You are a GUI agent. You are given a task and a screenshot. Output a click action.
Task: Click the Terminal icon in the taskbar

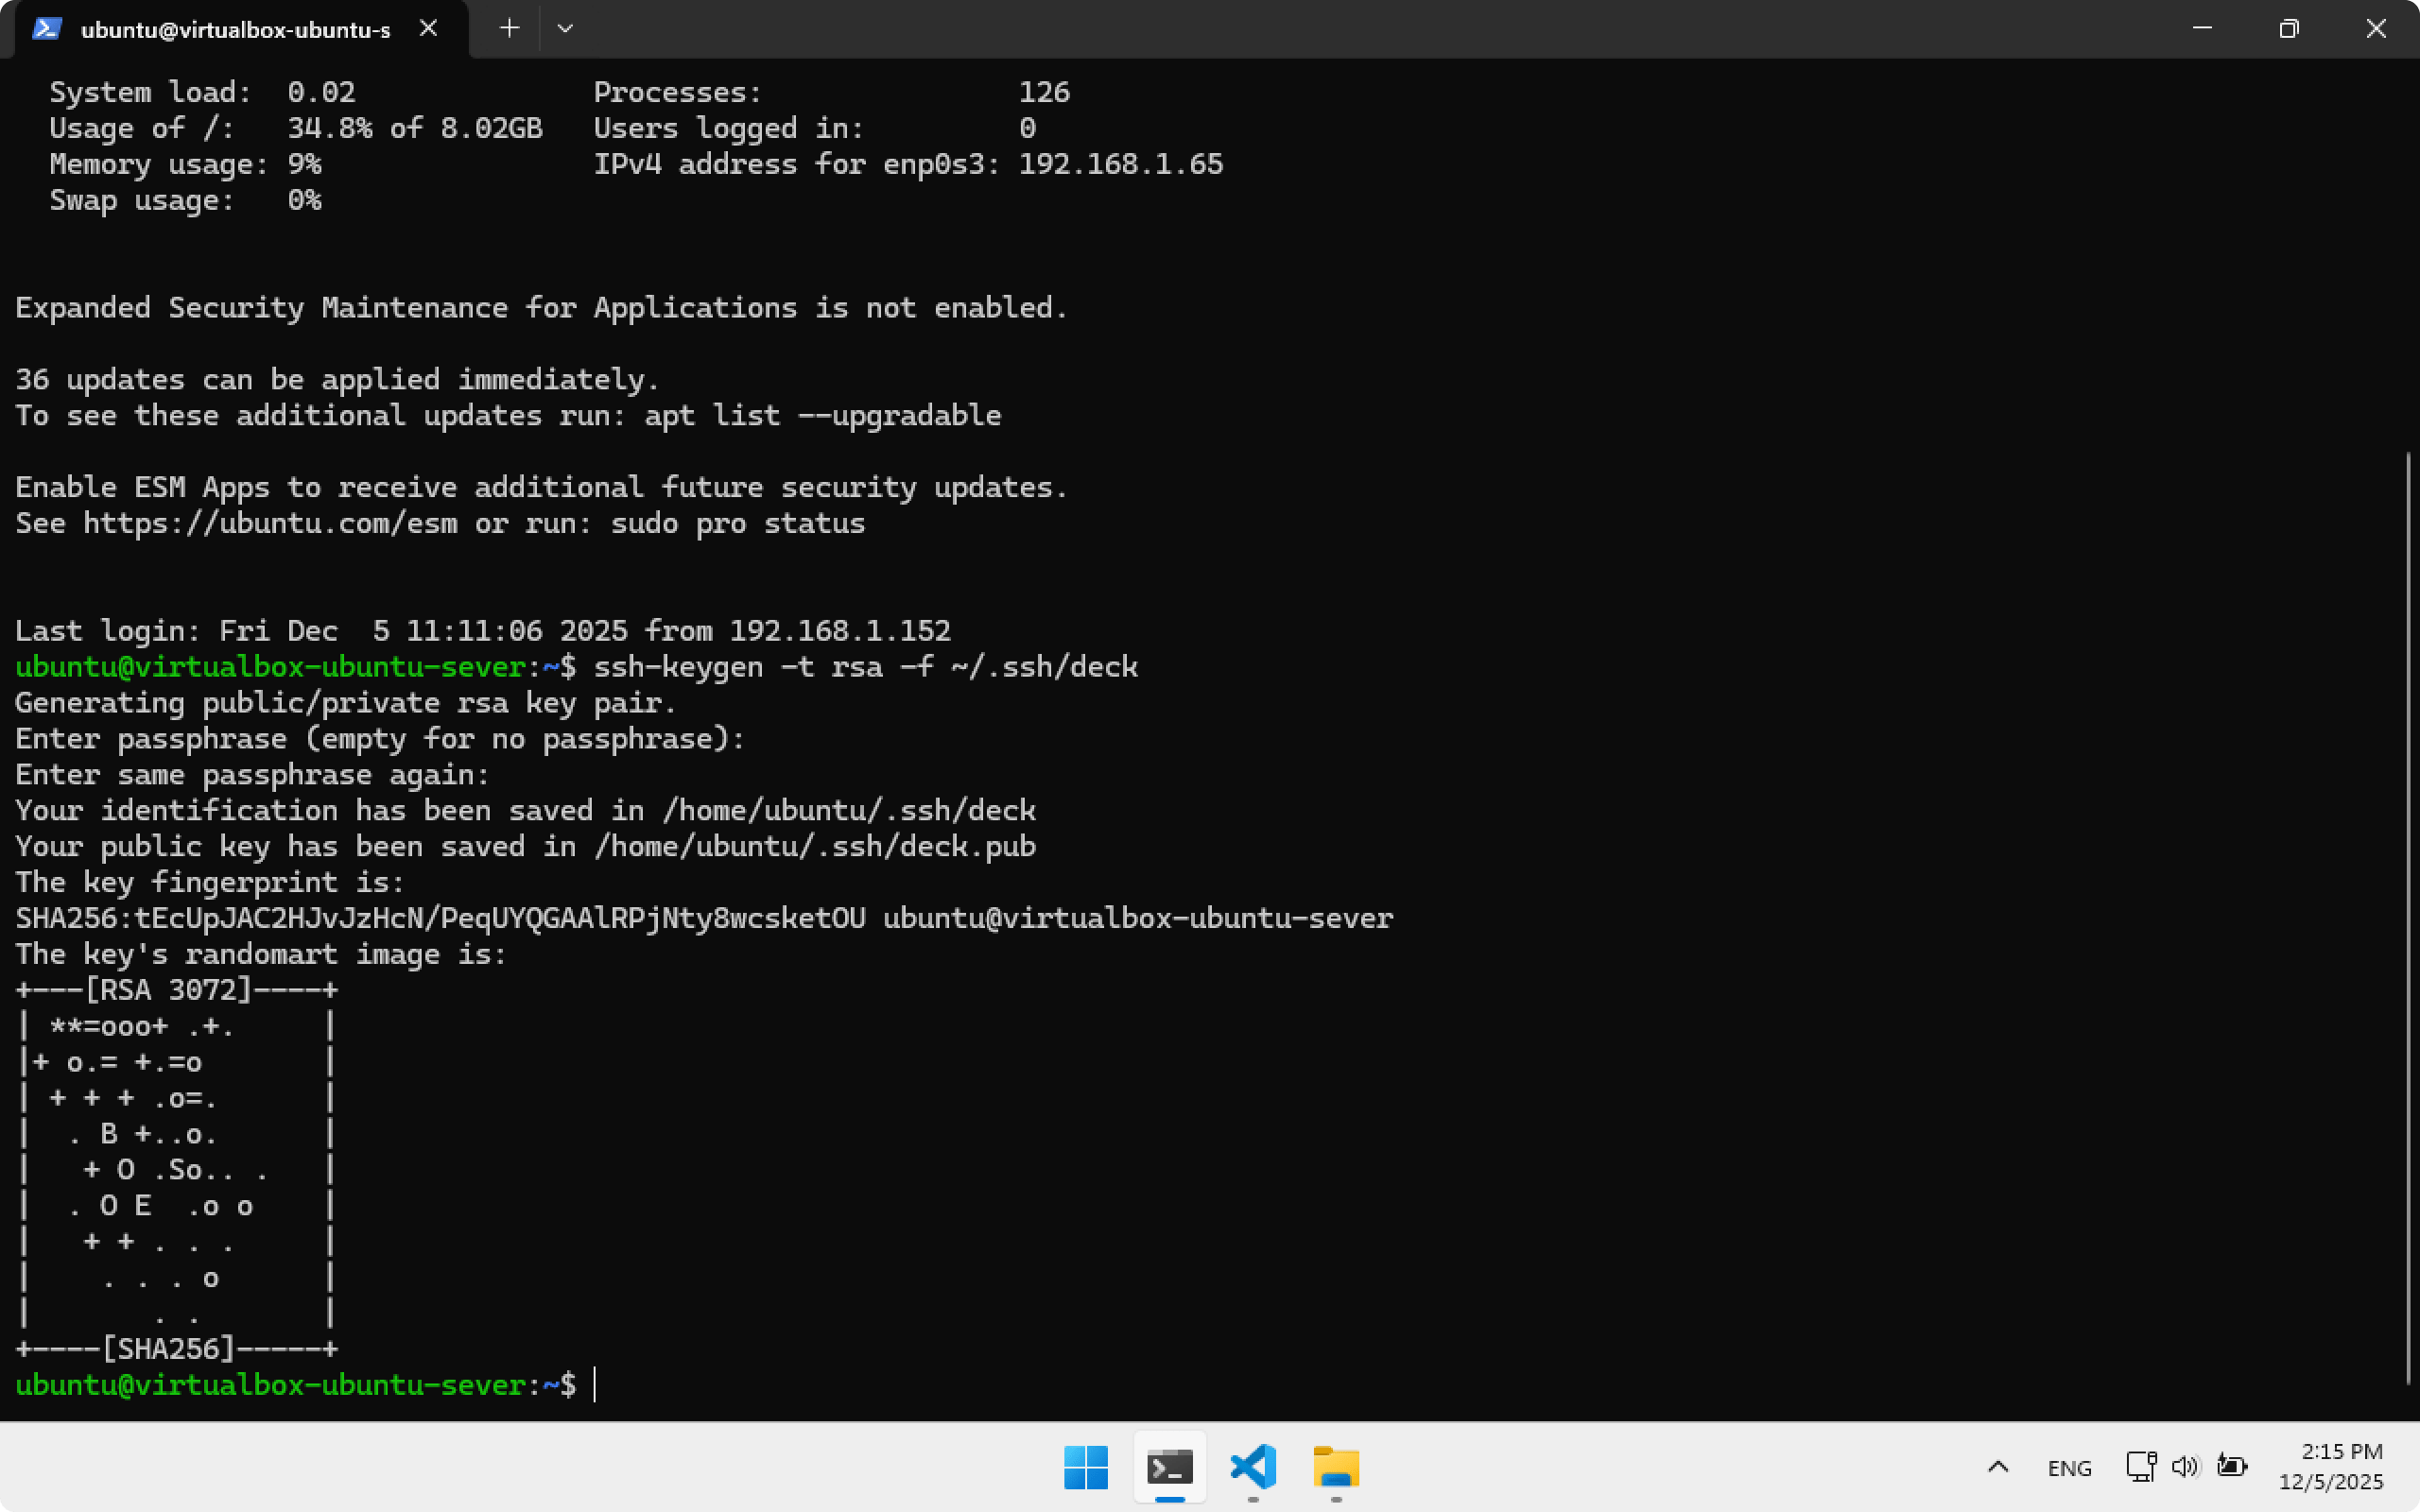pos(1169,1467)
